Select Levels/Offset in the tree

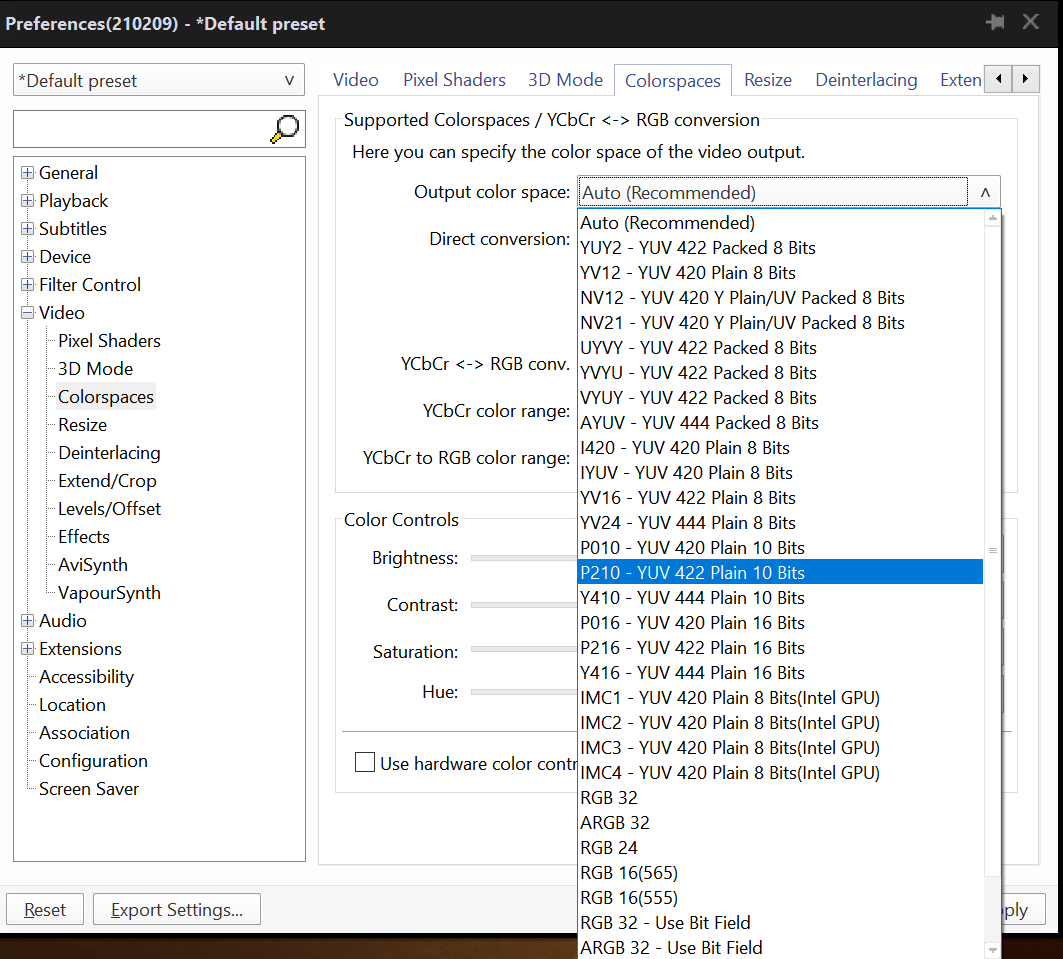click(109, 509)
